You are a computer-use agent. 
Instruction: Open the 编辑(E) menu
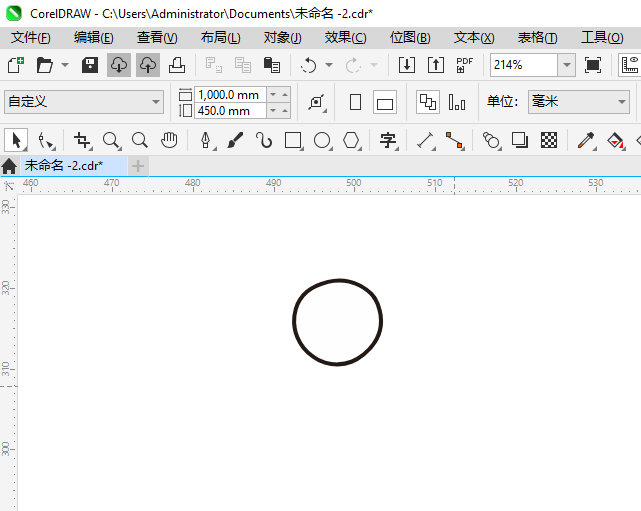94,38
